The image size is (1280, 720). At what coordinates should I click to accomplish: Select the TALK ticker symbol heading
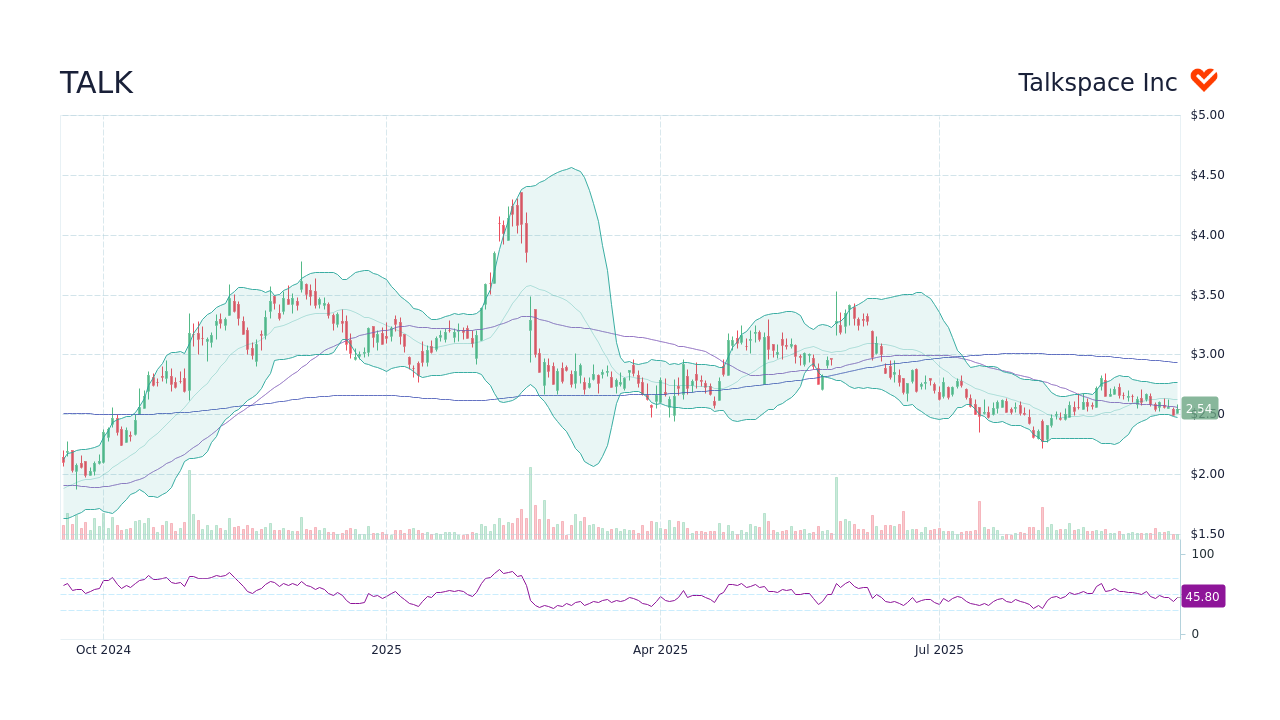pos(96,82)
